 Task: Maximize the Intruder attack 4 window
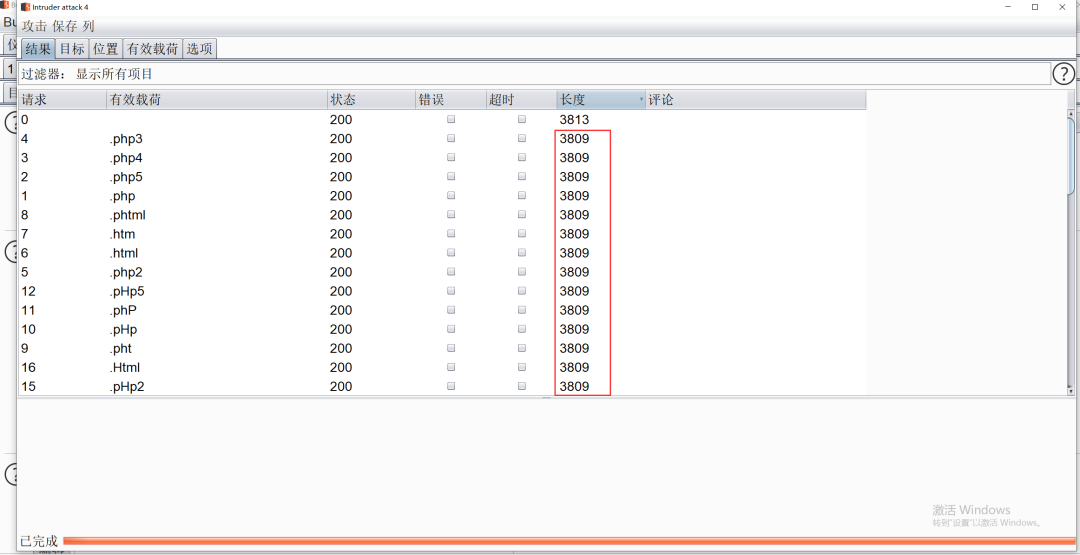(1034, 7)
